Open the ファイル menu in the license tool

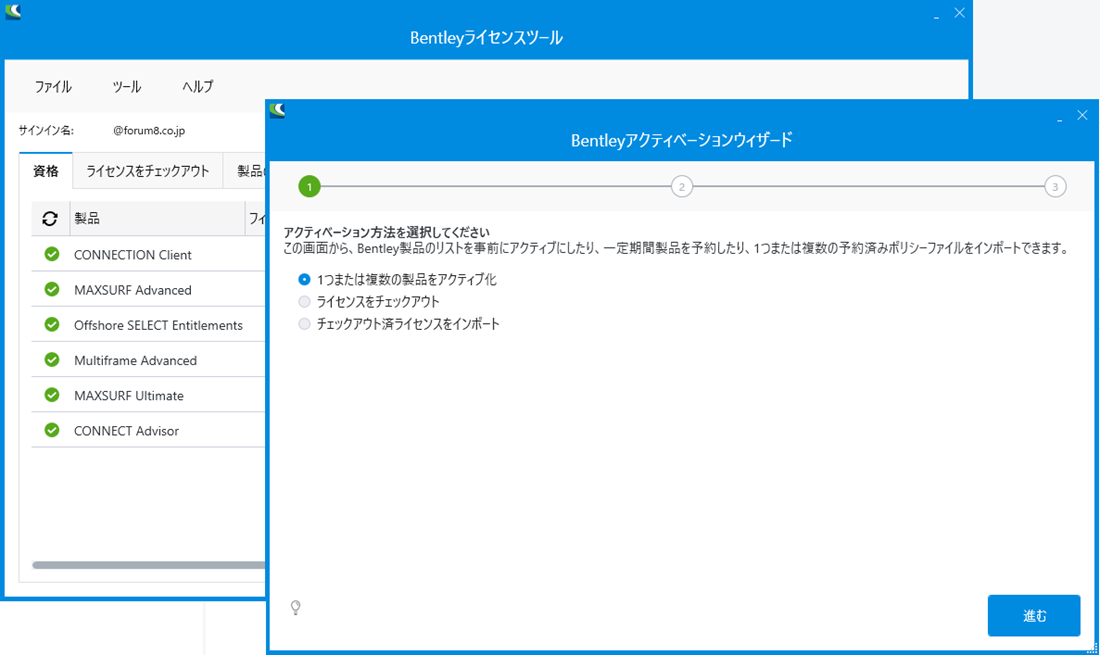(53, 87)
